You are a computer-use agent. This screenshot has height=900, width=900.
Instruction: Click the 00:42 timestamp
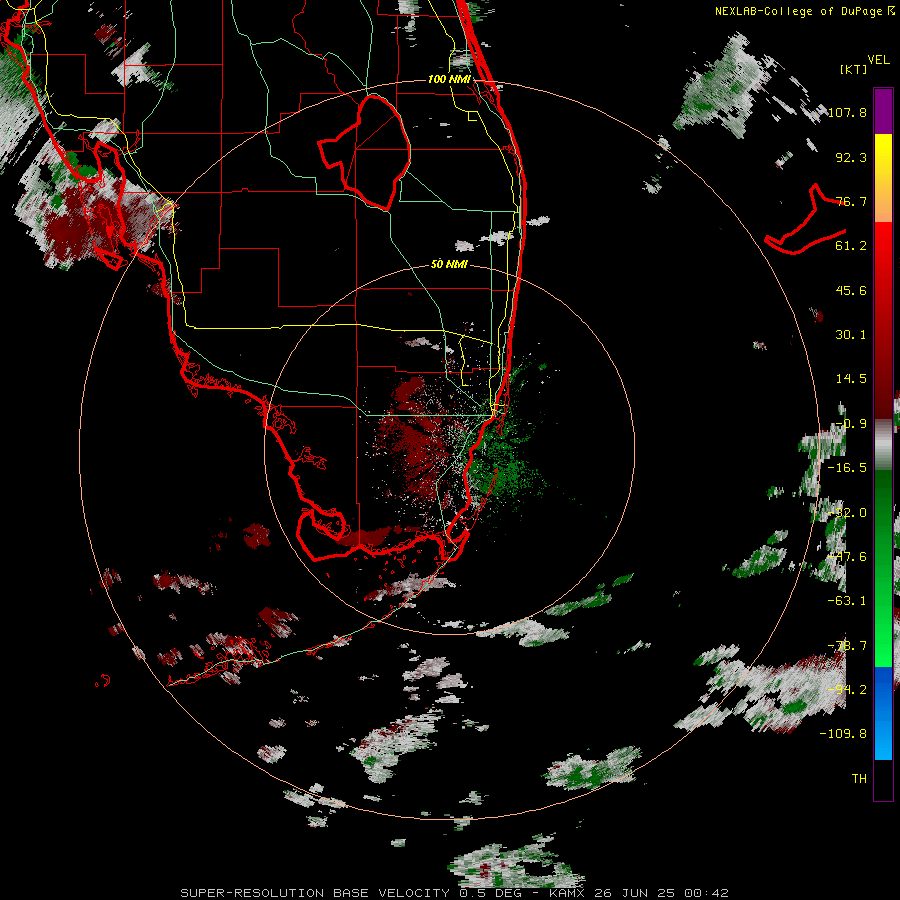(x=705, y=893)
